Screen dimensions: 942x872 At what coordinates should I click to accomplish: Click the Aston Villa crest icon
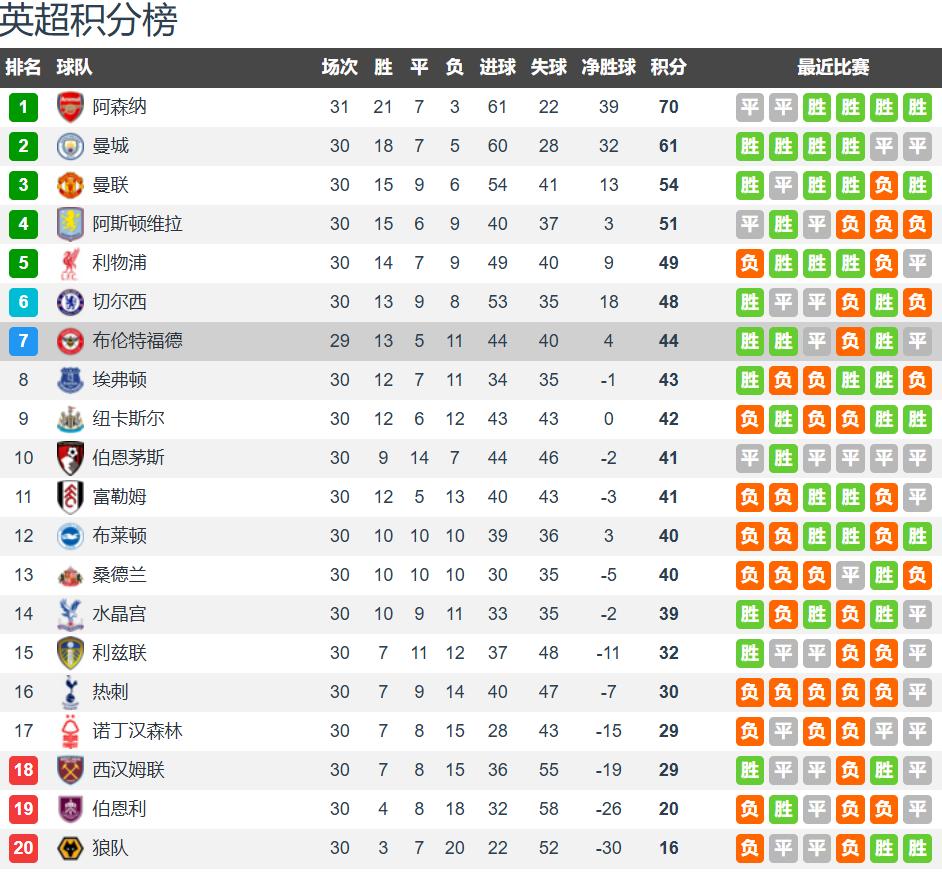pyautogui.click(x=70, y=224)
